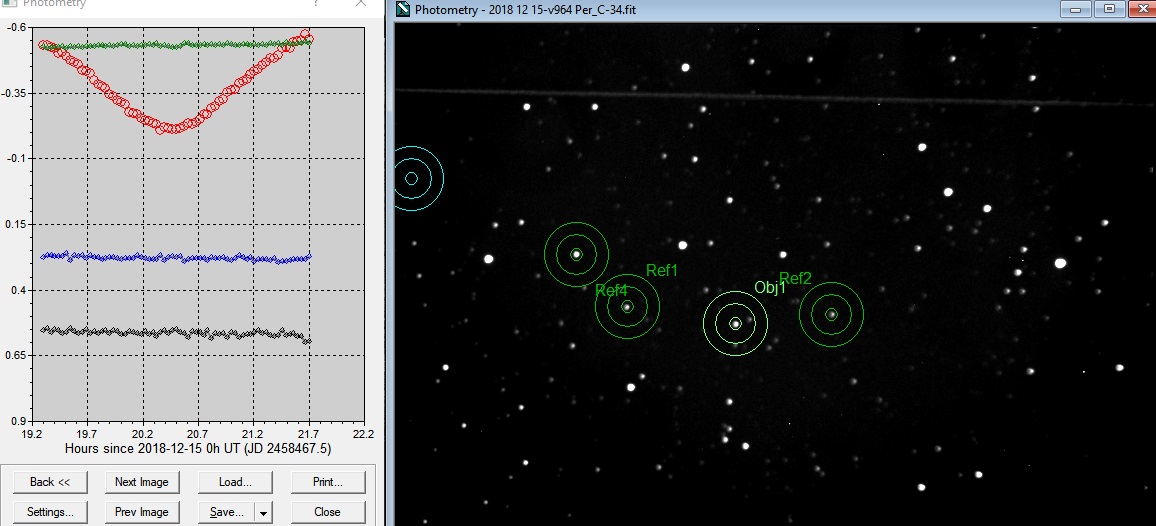Select the Ref2 reference star aperture

tap(831, 314)
